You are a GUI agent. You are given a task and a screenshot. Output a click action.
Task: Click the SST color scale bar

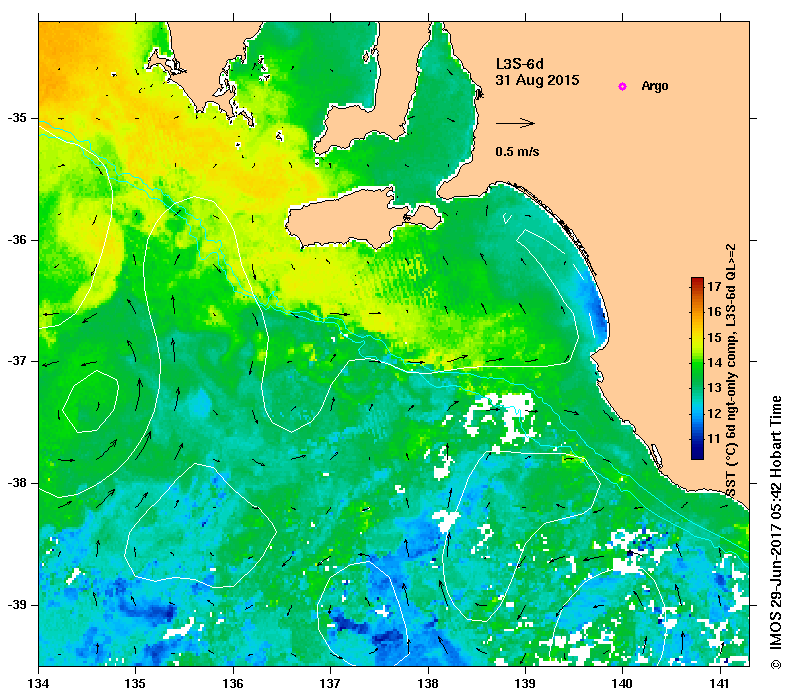coord(697,368)
